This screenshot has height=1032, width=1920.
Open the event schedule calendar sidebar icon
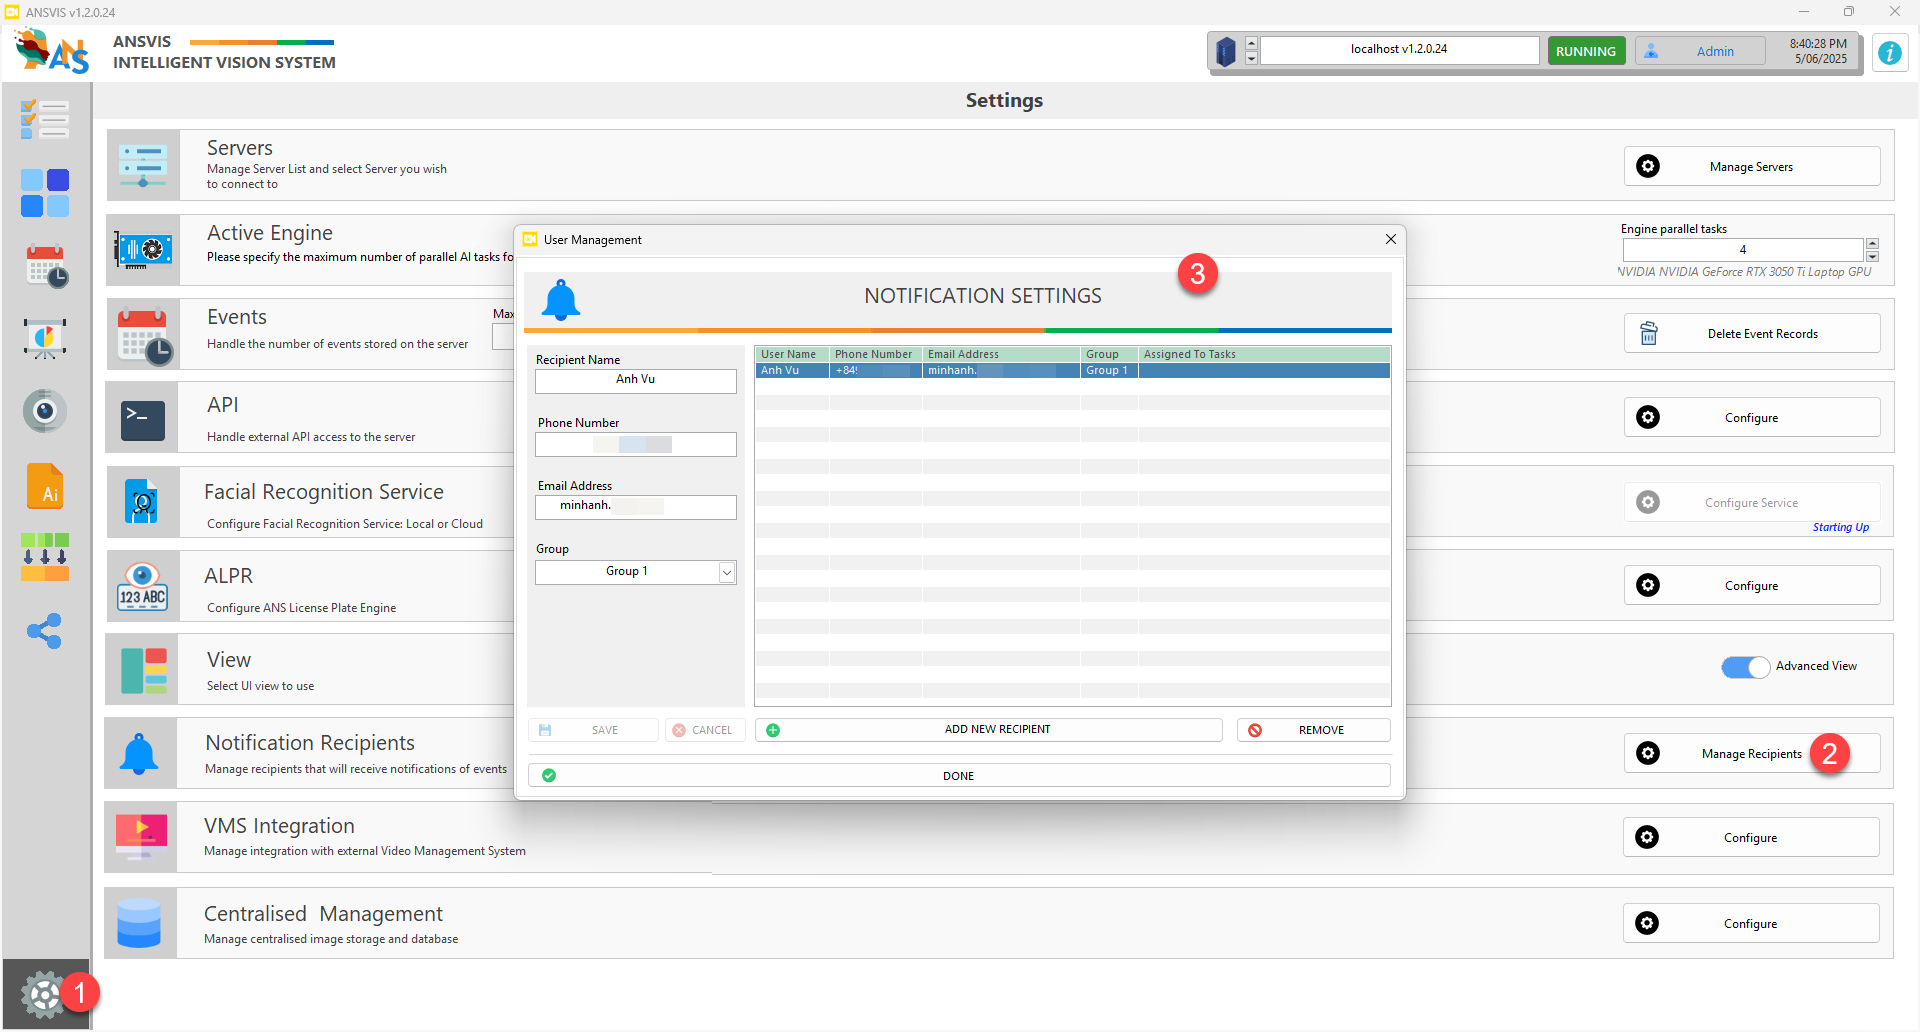[x=45, y=266]
